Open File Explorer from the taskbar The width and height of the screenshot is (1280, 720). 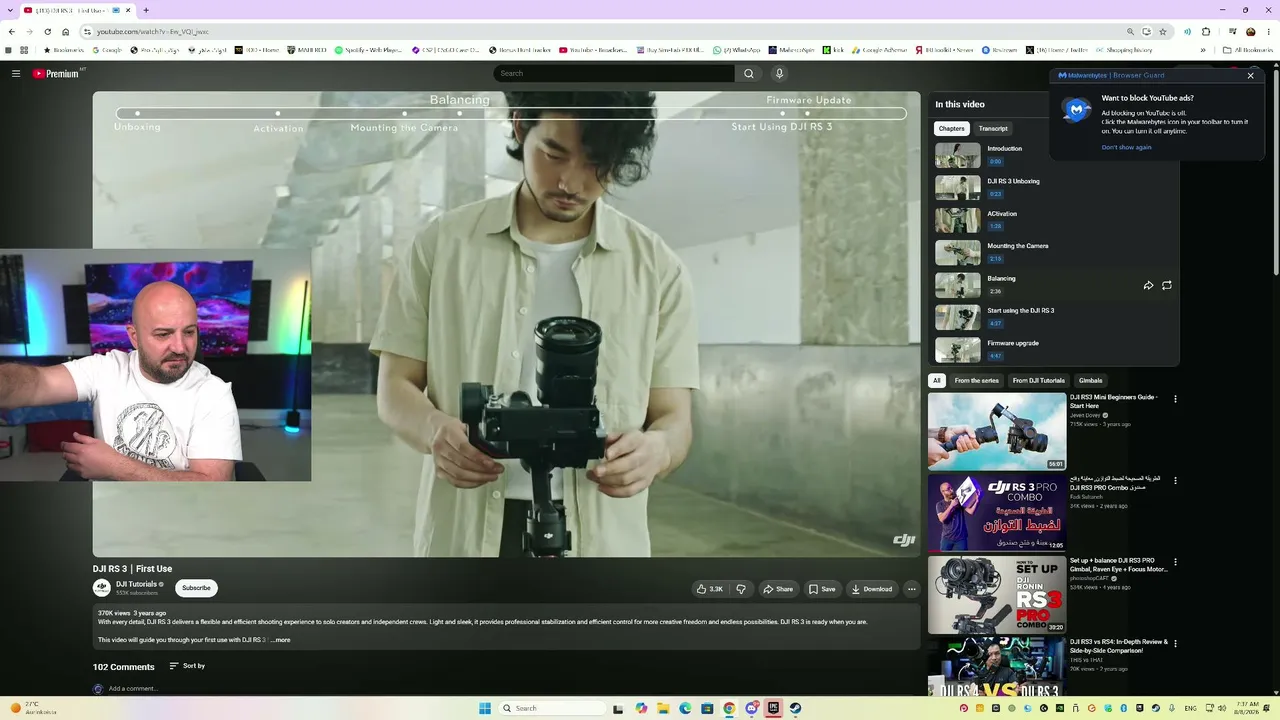tap(663, 708)
